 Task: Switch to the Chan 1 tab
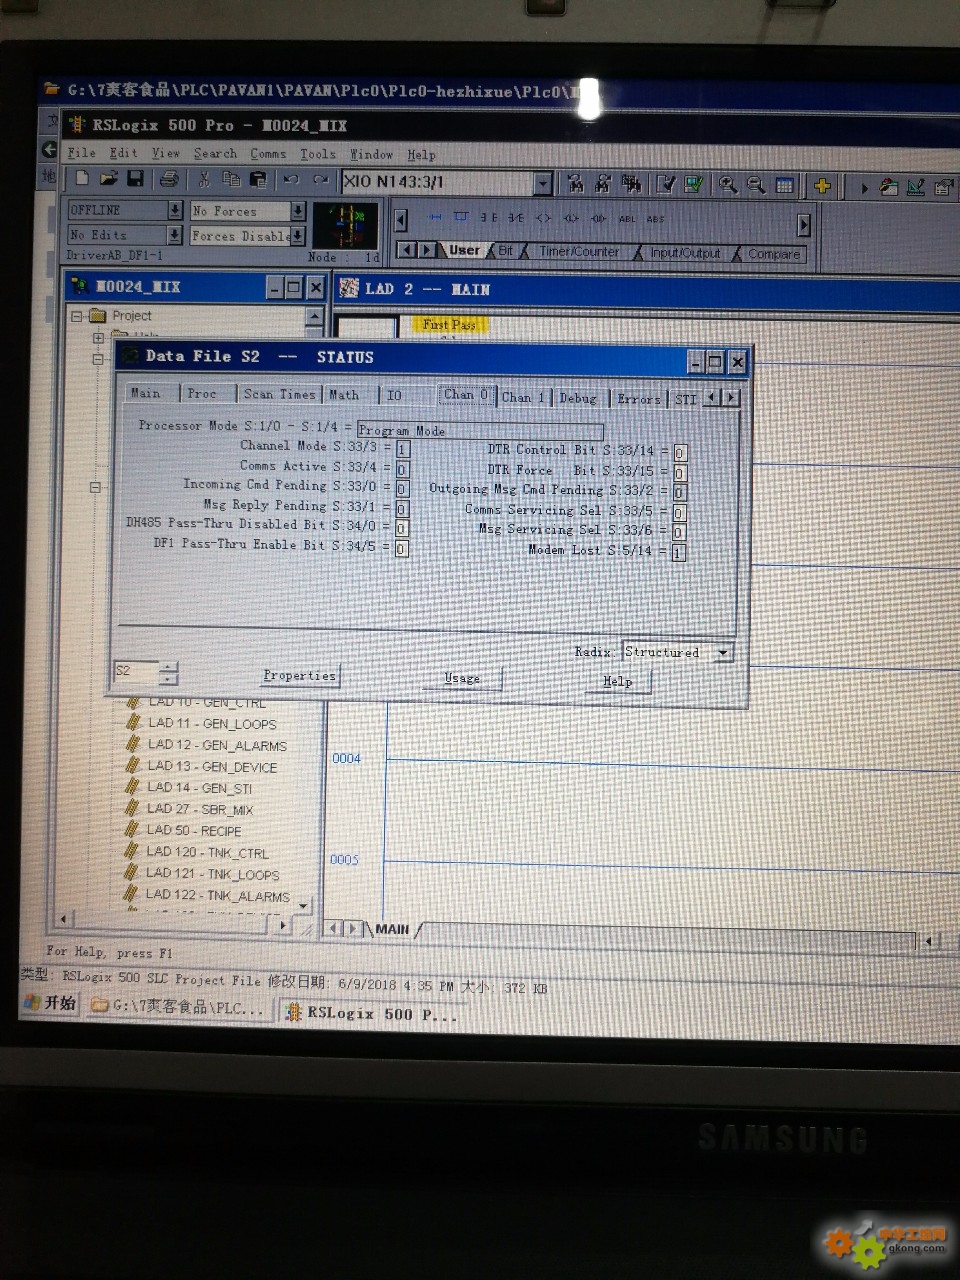pos(523,397)
